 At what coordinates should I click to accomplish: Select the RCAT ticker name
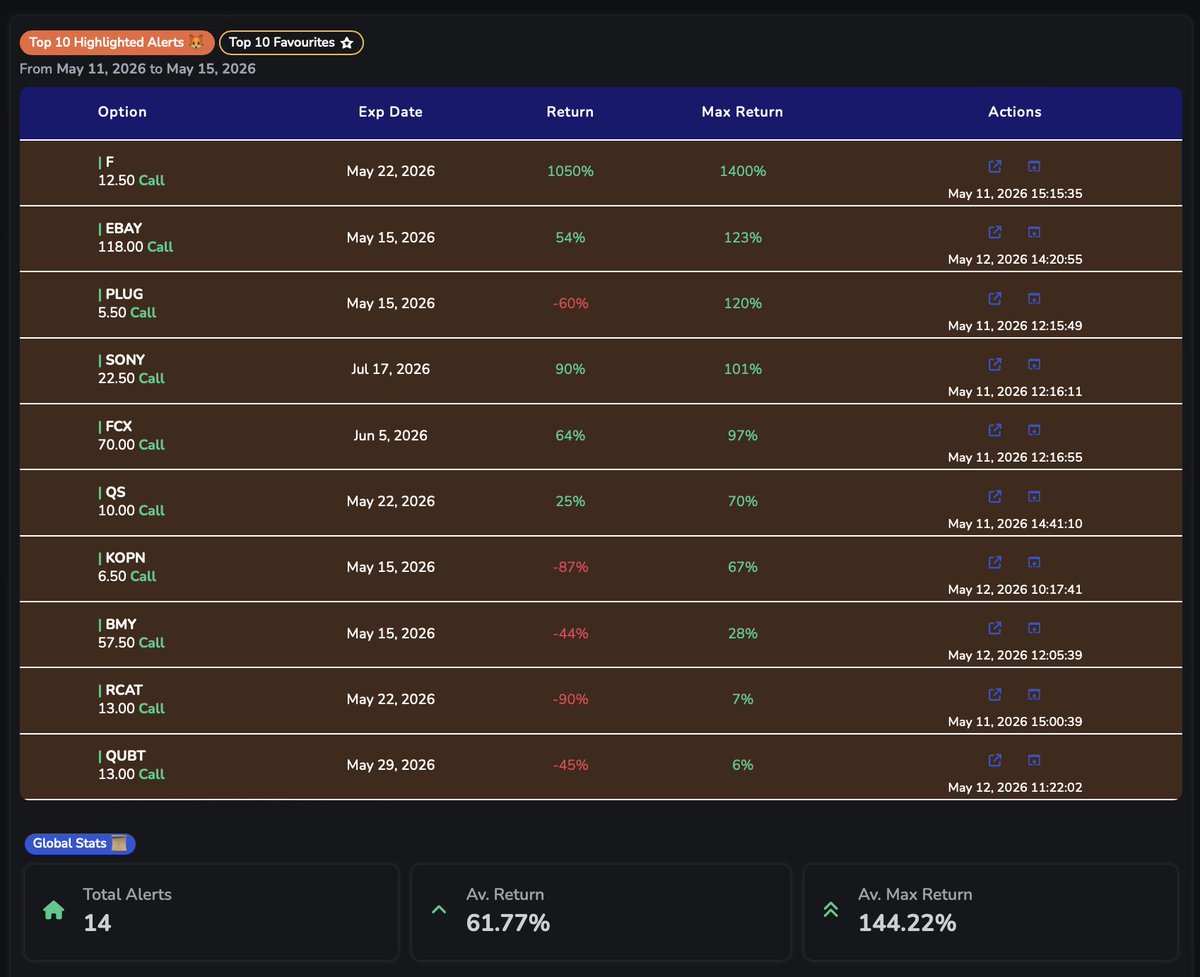pos(124,690)
